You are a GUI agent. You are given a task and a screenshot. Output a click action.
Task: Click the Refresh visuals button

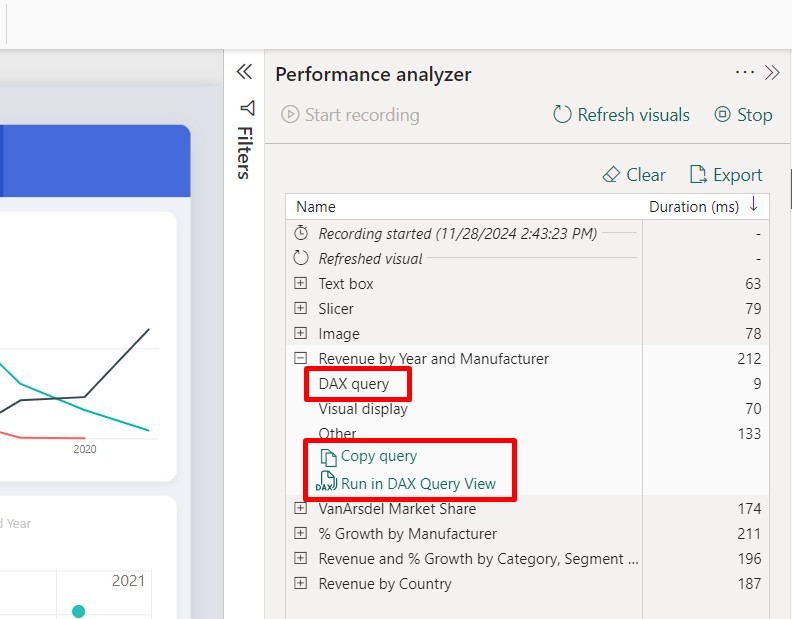621,115
